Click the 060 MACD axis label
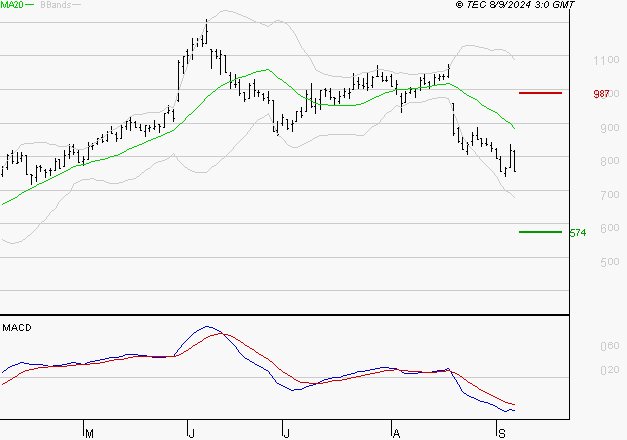The height and width of the screenshot is (440, 627). pos(610,346)
